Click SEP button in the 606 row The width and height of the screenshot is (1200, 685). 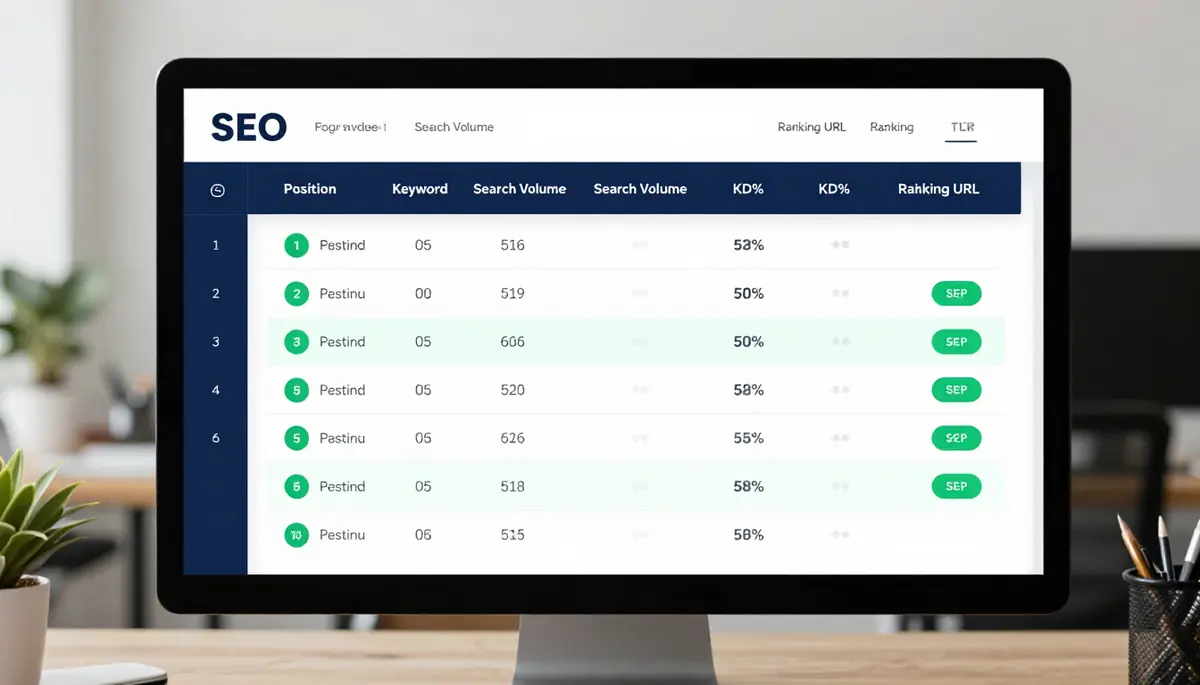pyautogui.click(x=956, y=342)
